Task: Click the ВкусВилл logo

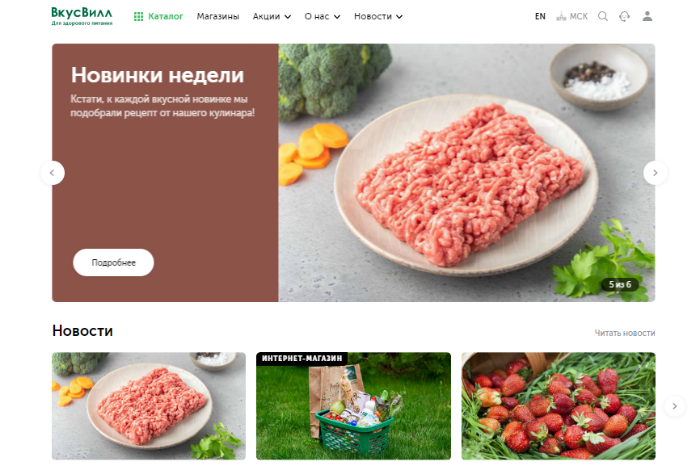Action: 82,16
